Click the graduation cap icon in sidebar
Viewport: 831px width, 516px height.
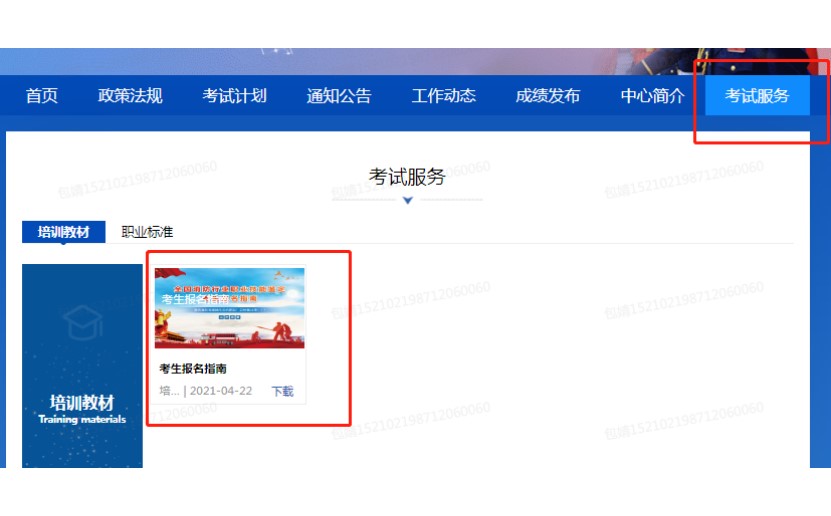point(83,322)
